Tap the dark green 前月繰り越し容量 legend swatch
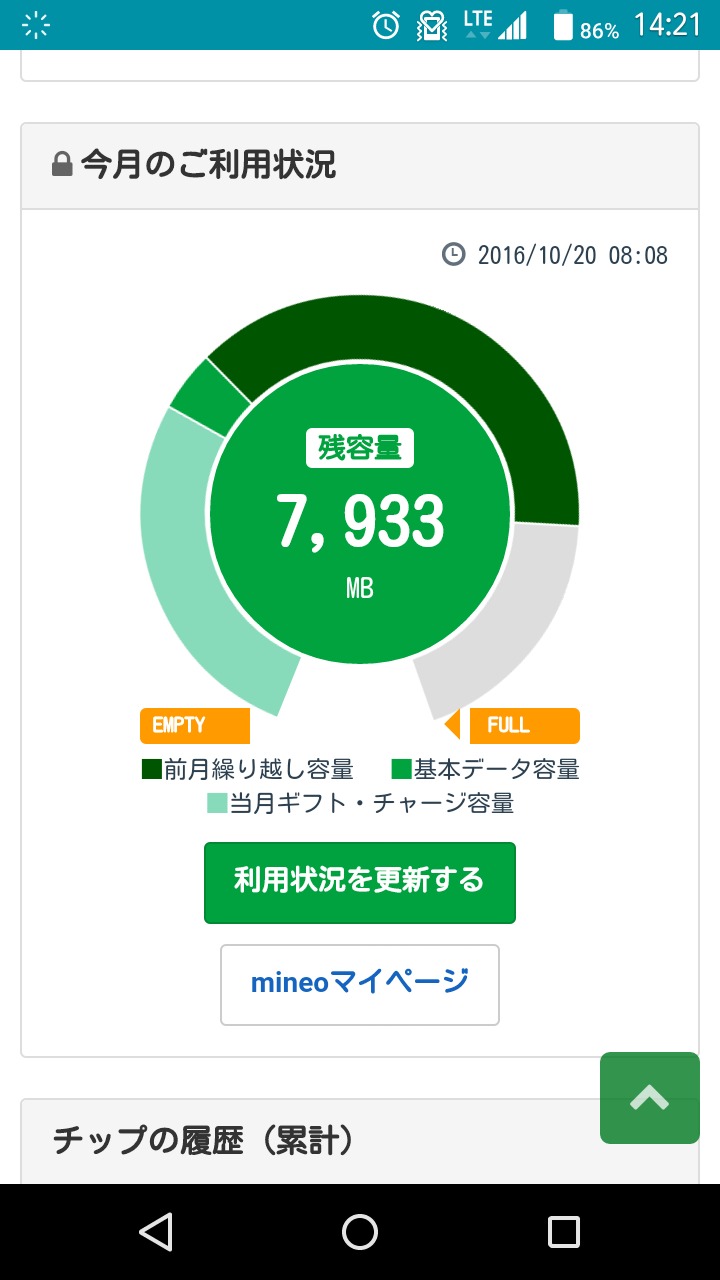This screenshot has width=720, height=1280. point(152,769)
